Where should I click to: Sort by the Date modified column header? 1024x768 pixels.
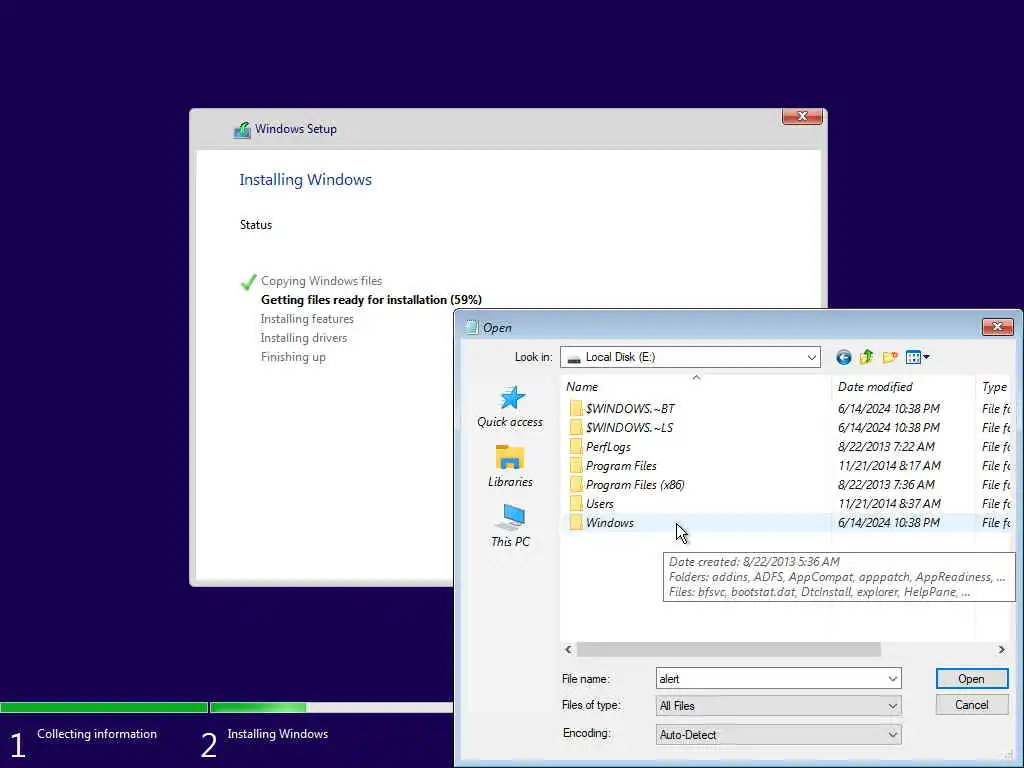tap(903, 387)
